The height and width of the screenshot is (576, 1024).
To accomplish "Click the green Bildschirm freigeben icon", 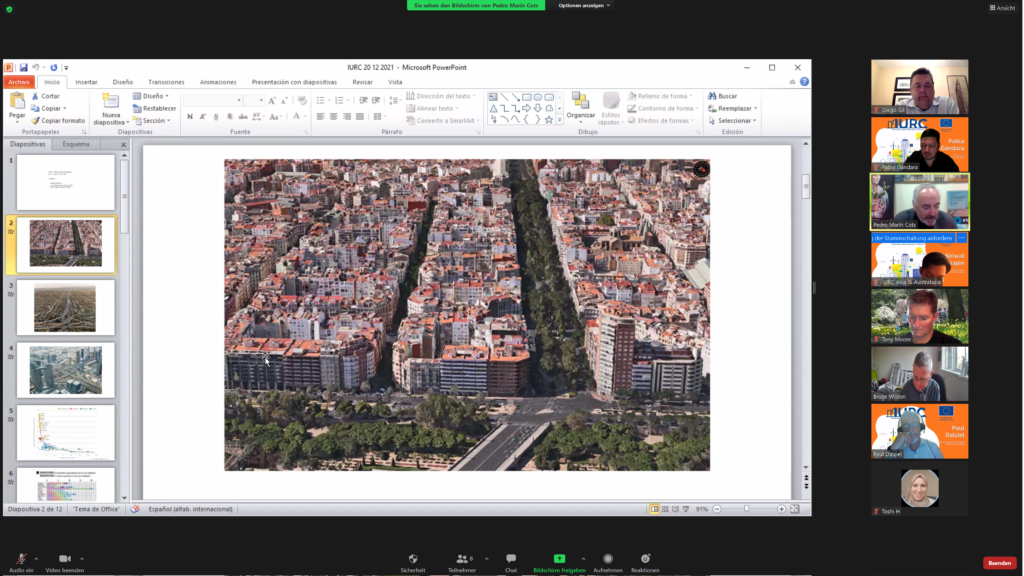I will pos(559,559).
